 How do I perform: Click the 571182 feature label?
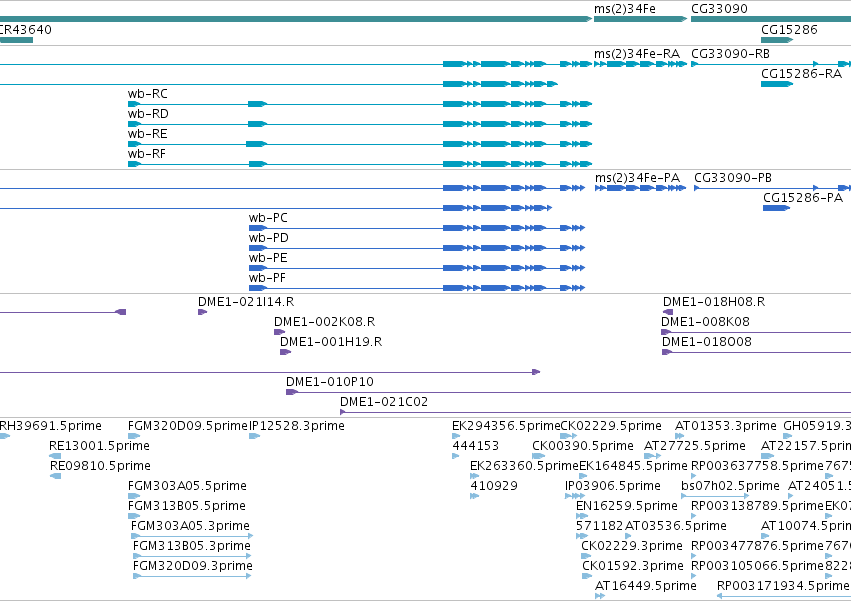pyautogui.click(x=600, y=526)
